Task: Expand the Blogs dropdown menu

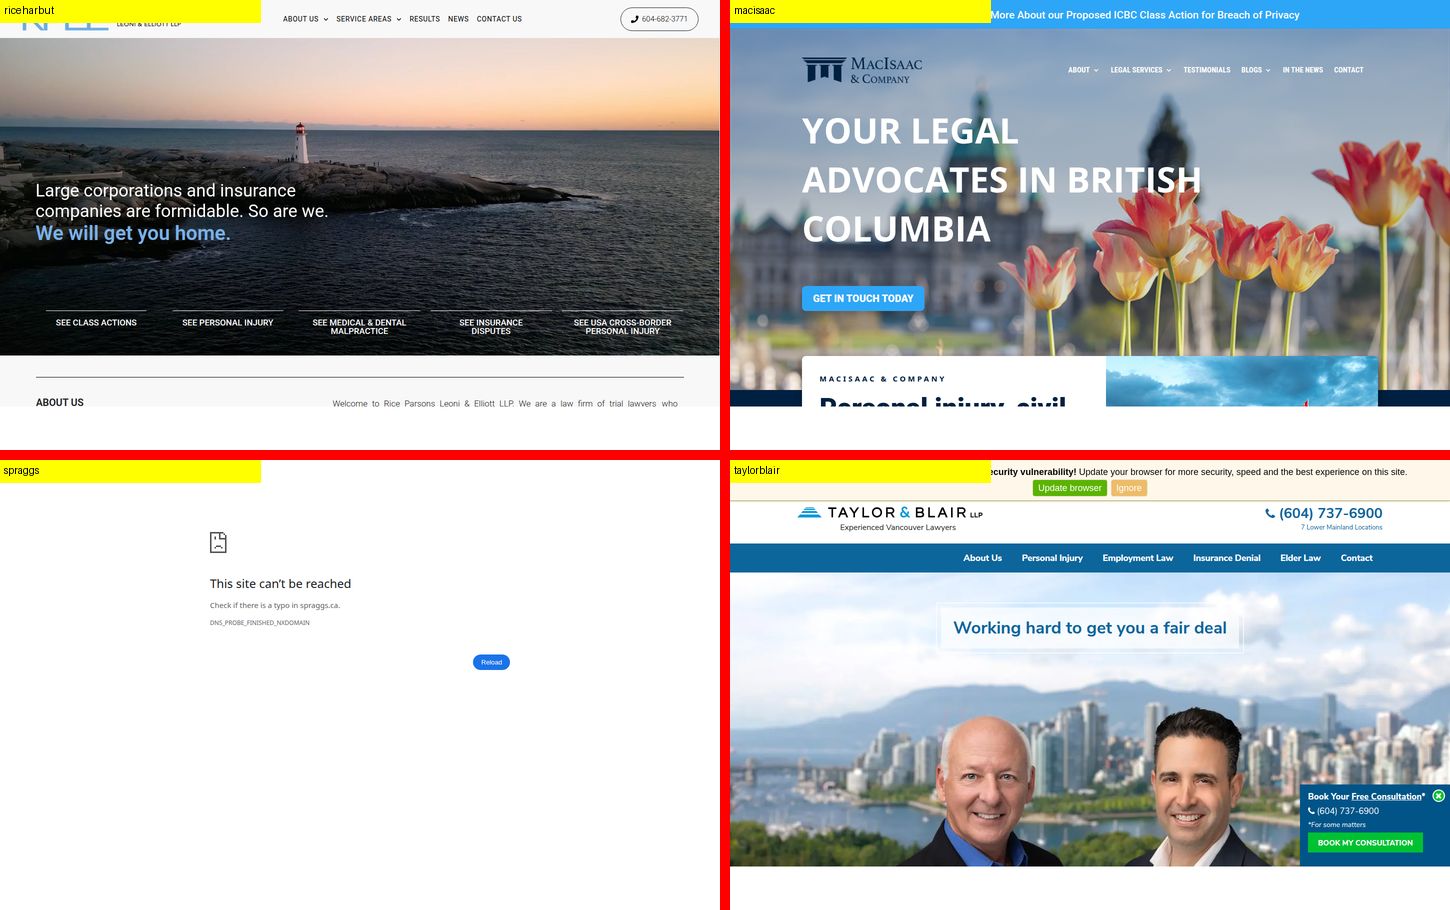Action: (1256, 70)
